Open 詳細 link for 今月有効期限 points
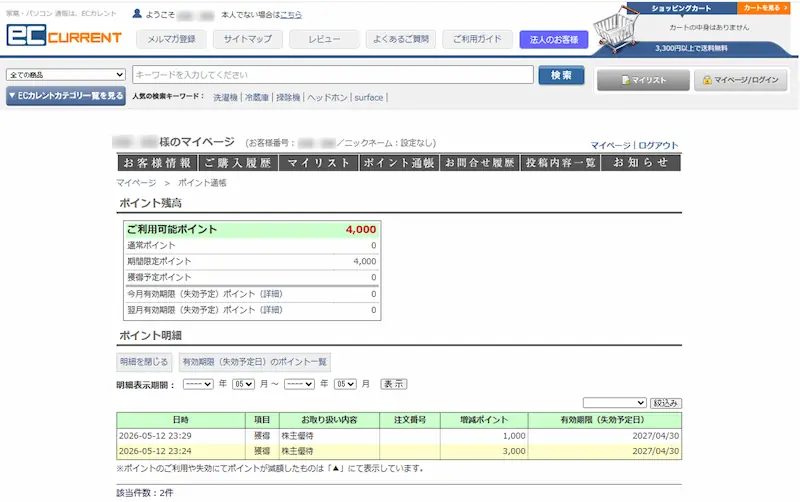This screenshot has height=502, width=800. tap(271, 294)
